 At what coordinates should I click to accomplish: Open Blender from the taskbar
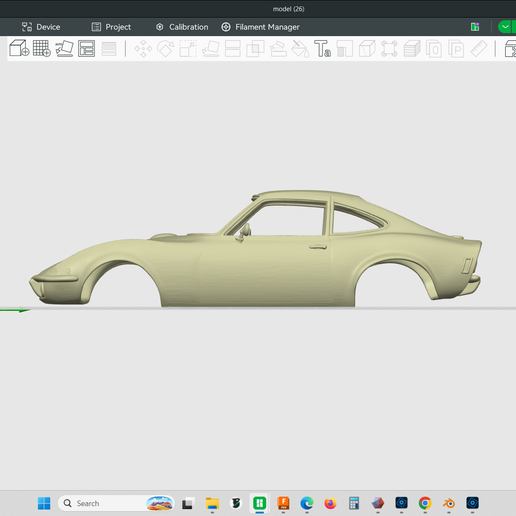(x=449, y=503)
